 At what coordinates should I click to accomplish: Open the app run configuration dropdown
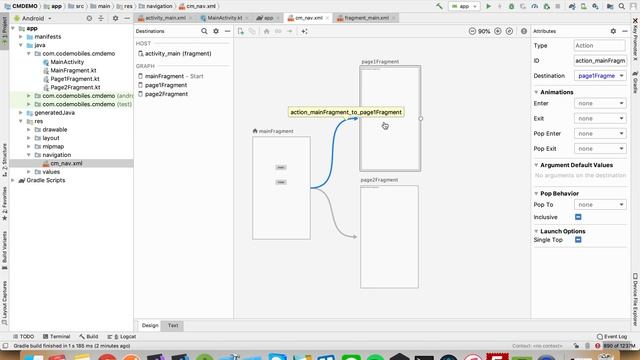(464, 6)
